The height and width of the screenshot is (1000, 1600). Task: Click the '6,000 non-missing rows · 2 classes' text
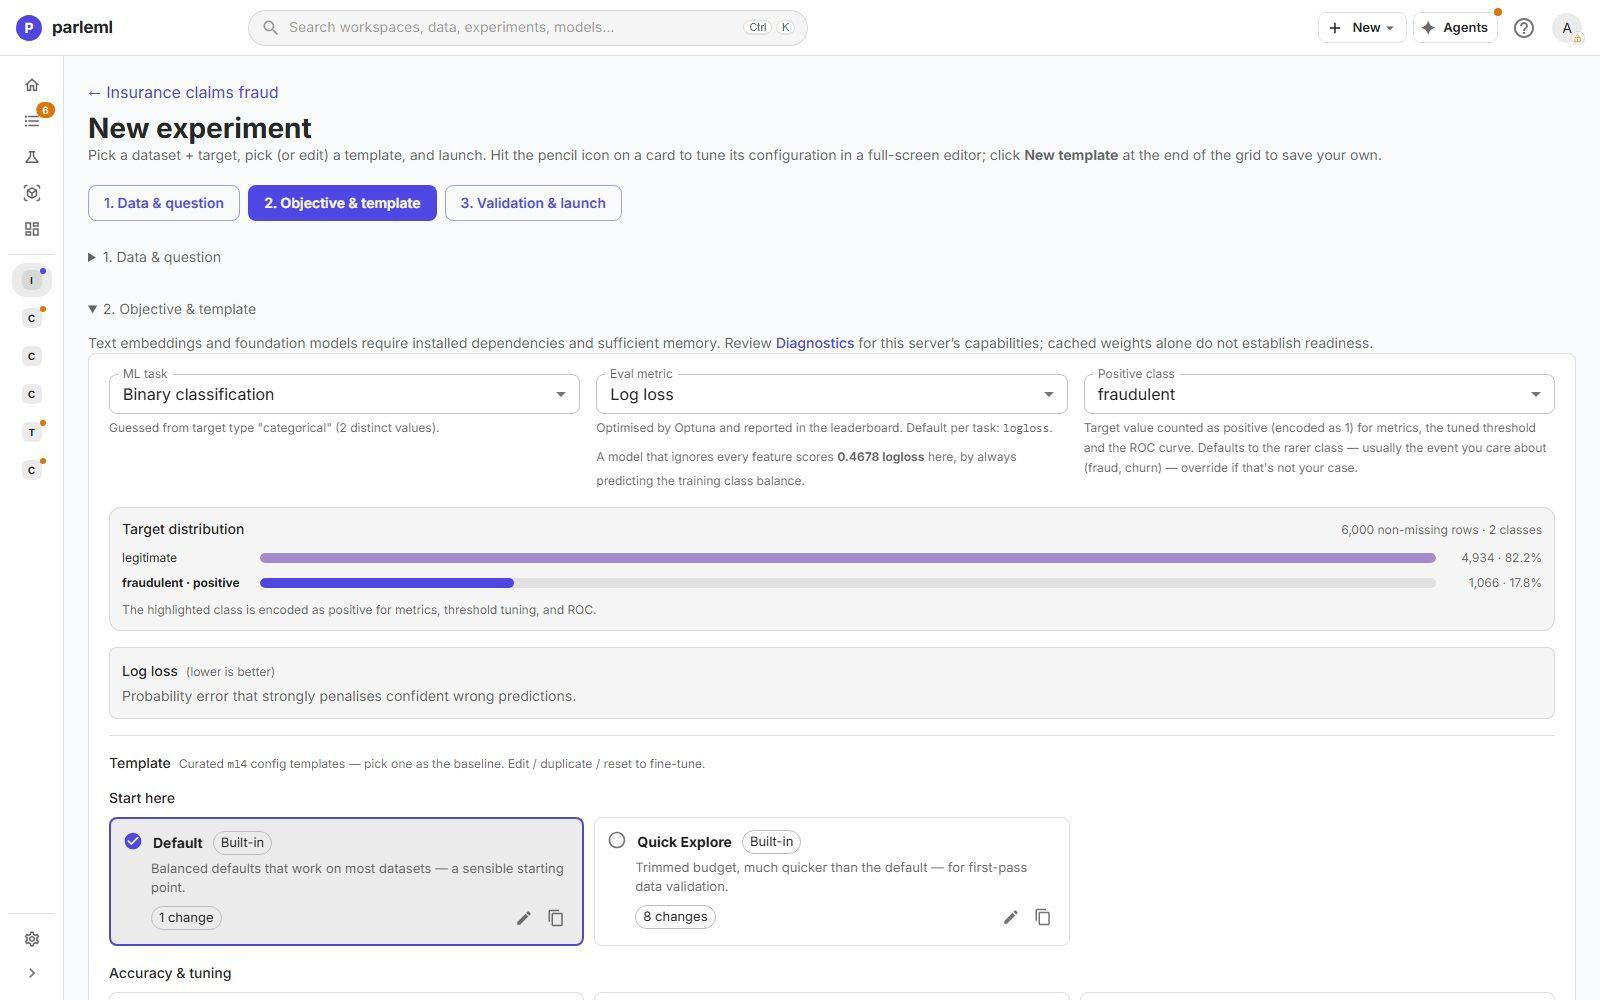1441,530
